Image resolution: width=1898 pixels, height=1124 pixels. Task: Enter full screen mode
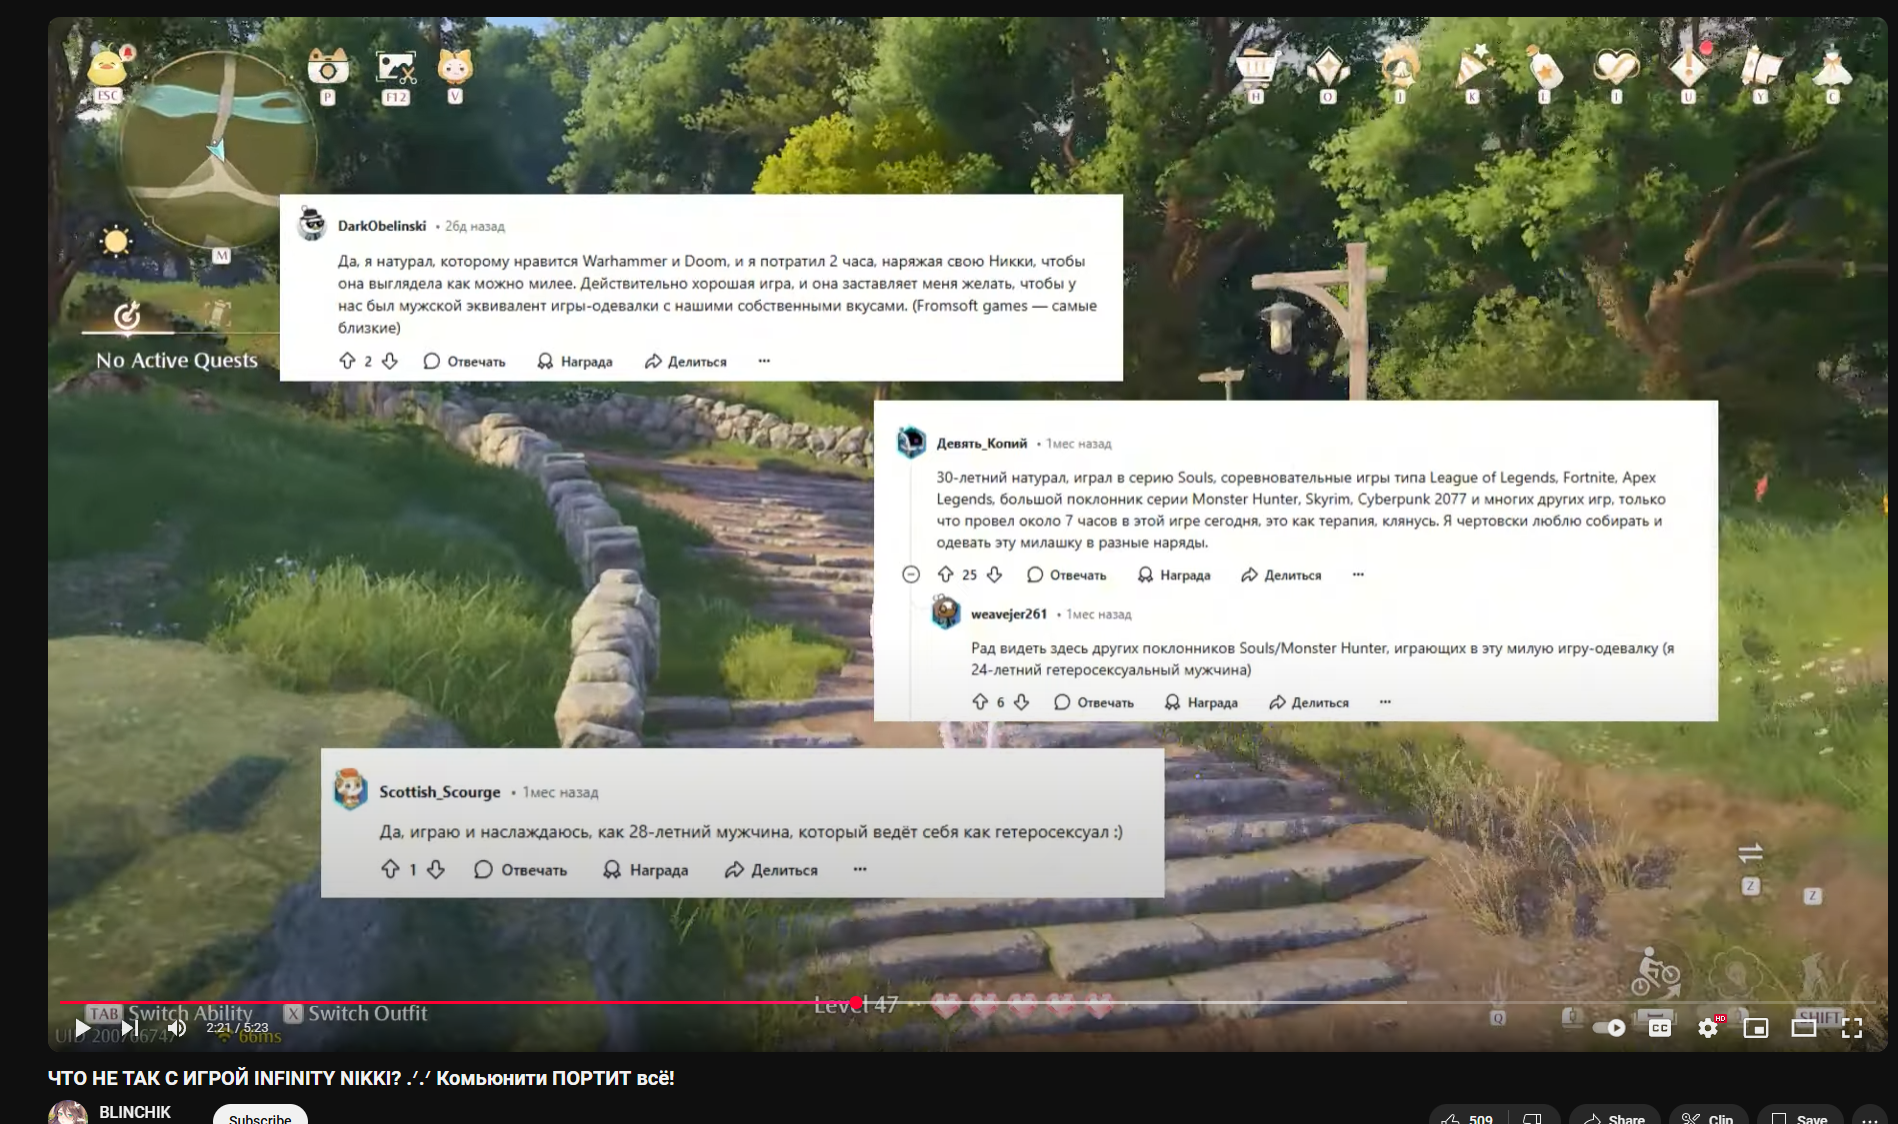[x=1852, y=1027]
